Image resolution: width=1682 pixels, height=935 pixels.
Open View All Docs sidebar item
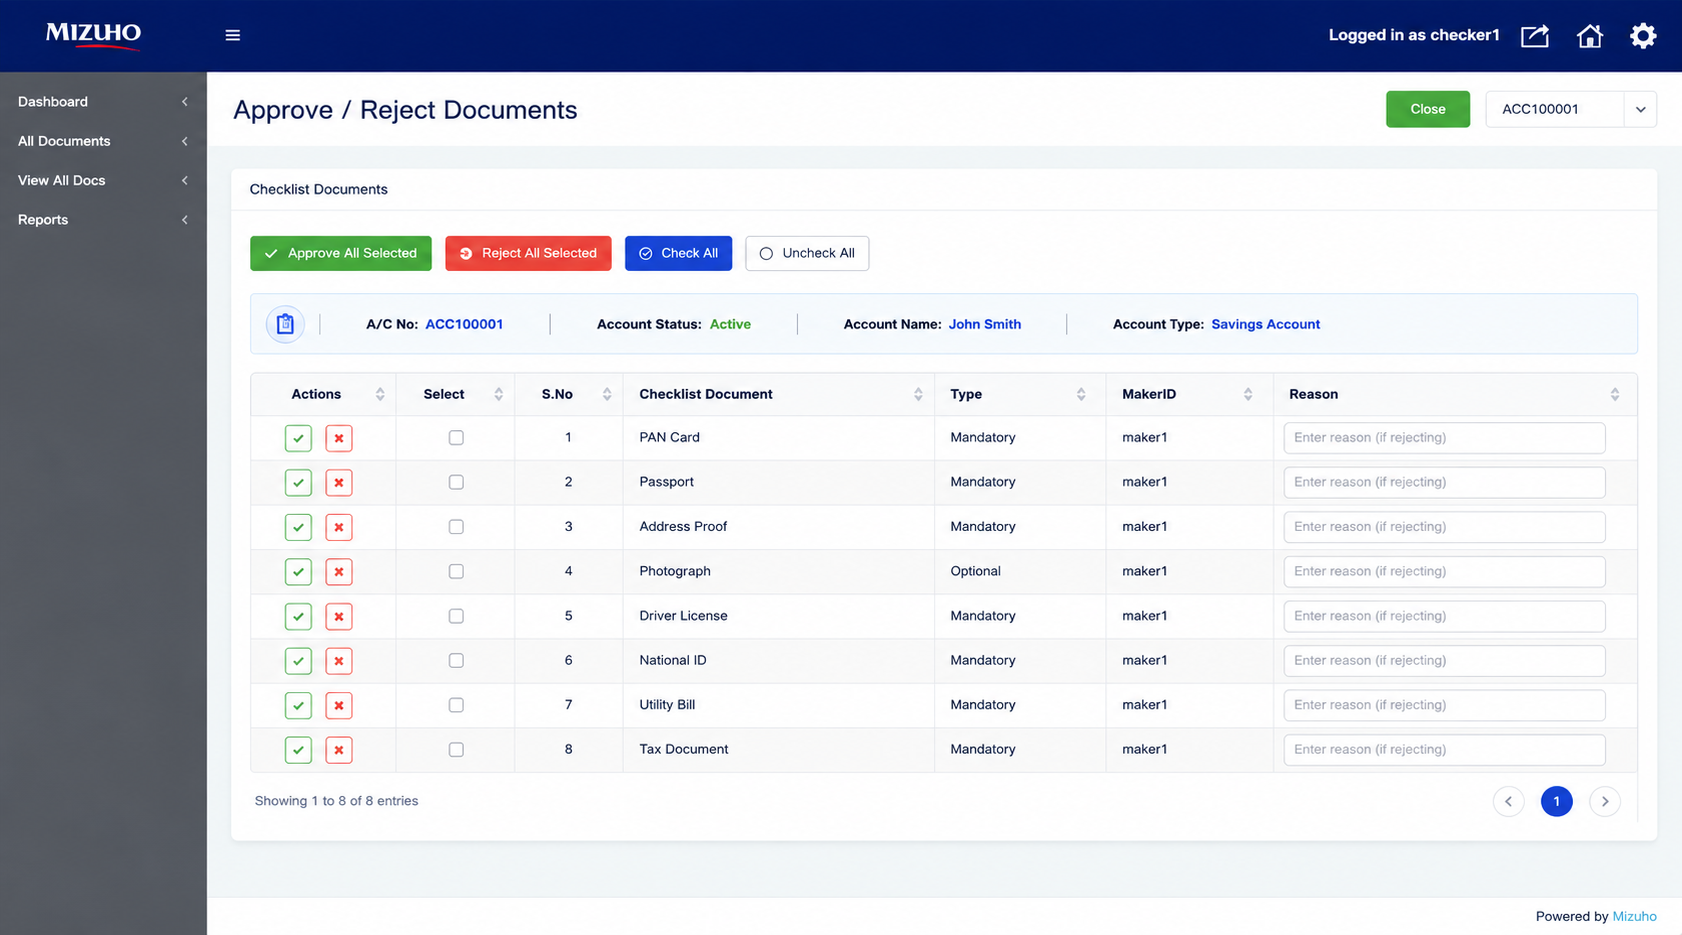tap(103, 180)
